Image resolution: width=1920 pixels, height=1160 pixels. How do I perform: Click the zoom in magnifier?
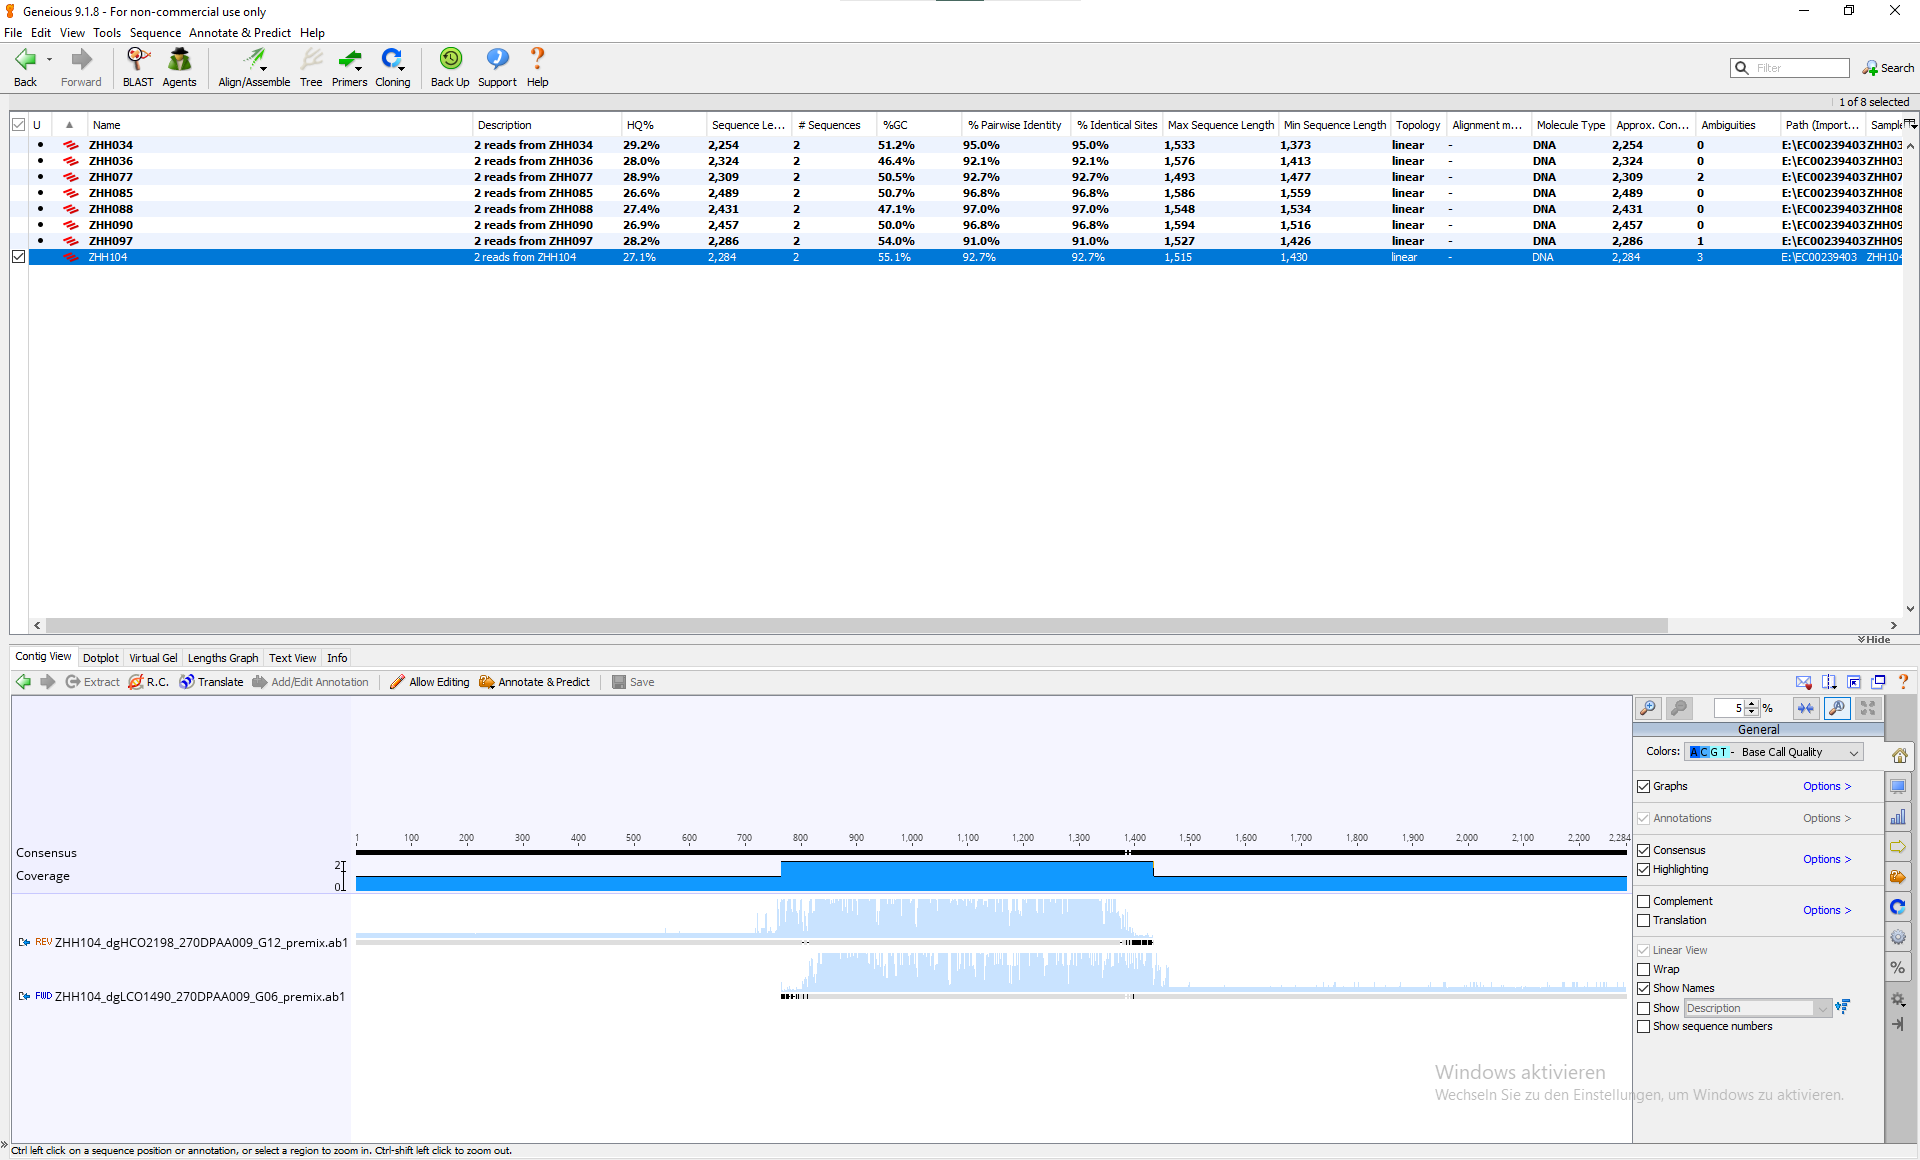1648,708
